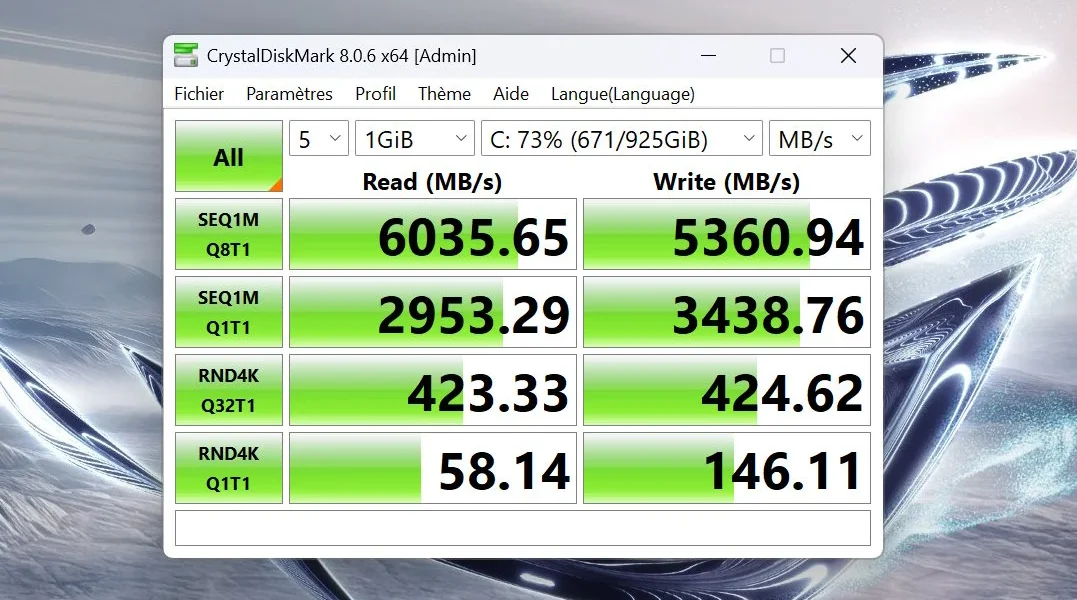
Task: Click the CrystalDiskMark application icon in title bar
Action: 185,55
